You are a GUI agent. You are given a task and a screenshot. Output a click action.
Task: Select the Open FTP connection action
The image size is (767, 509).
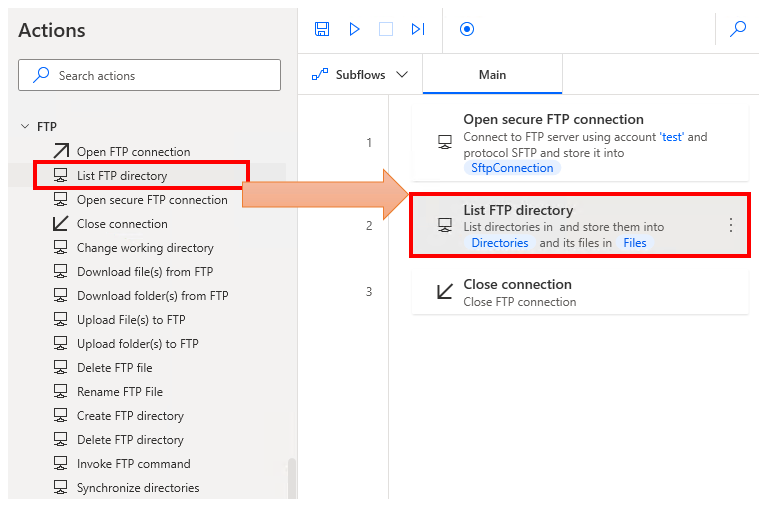pos(133,152)
